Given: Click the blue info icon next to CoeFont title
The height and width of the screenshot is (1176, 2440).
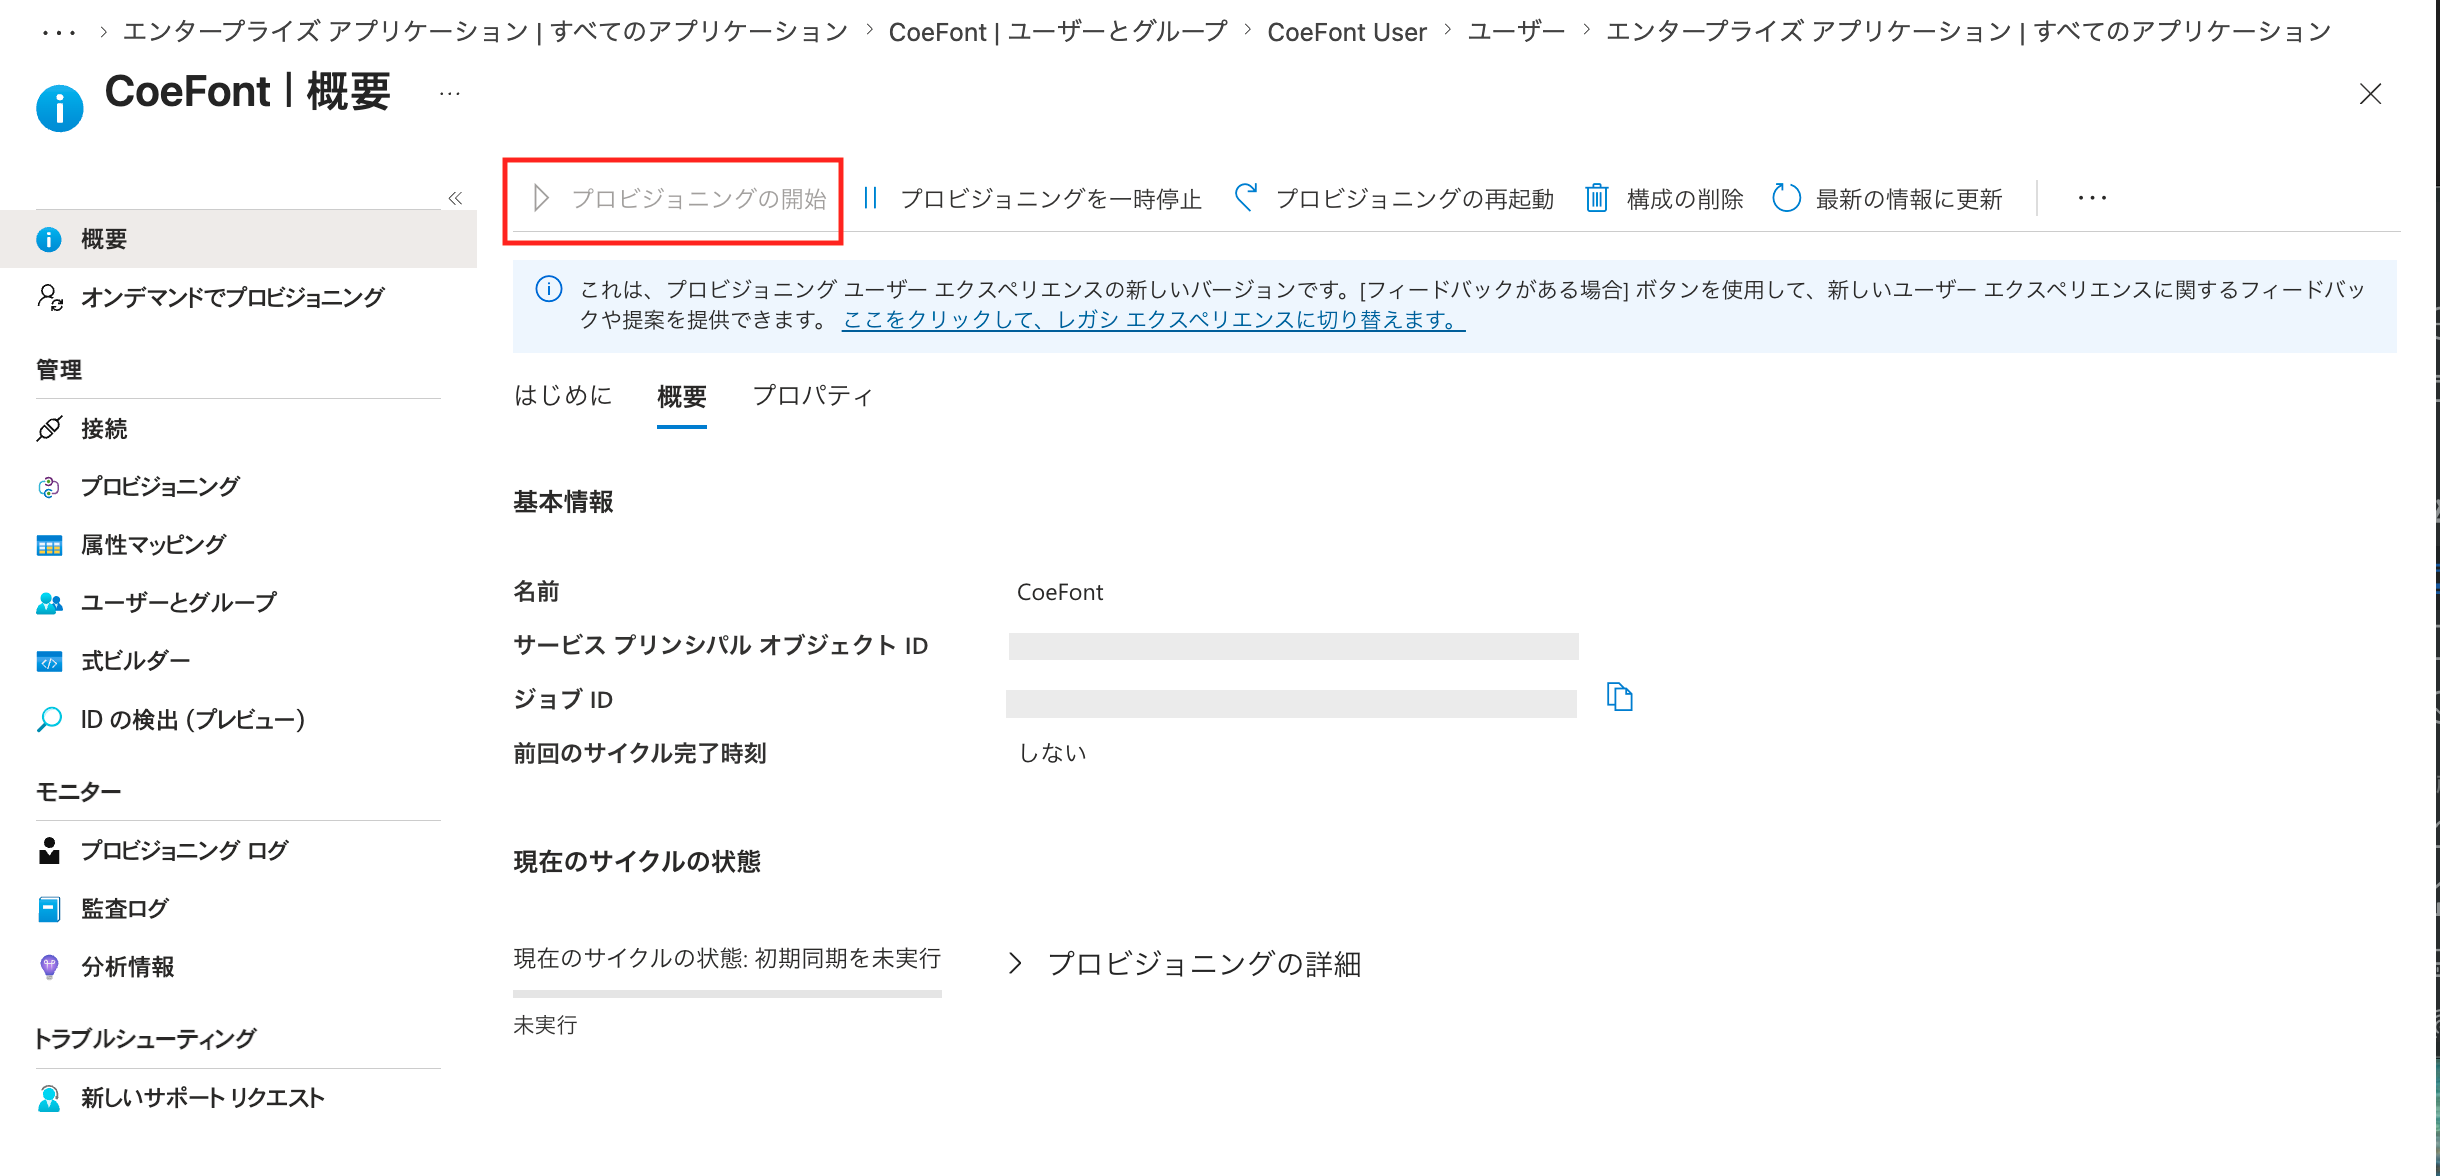Looking at the screenshot, I should pos(59,107).
